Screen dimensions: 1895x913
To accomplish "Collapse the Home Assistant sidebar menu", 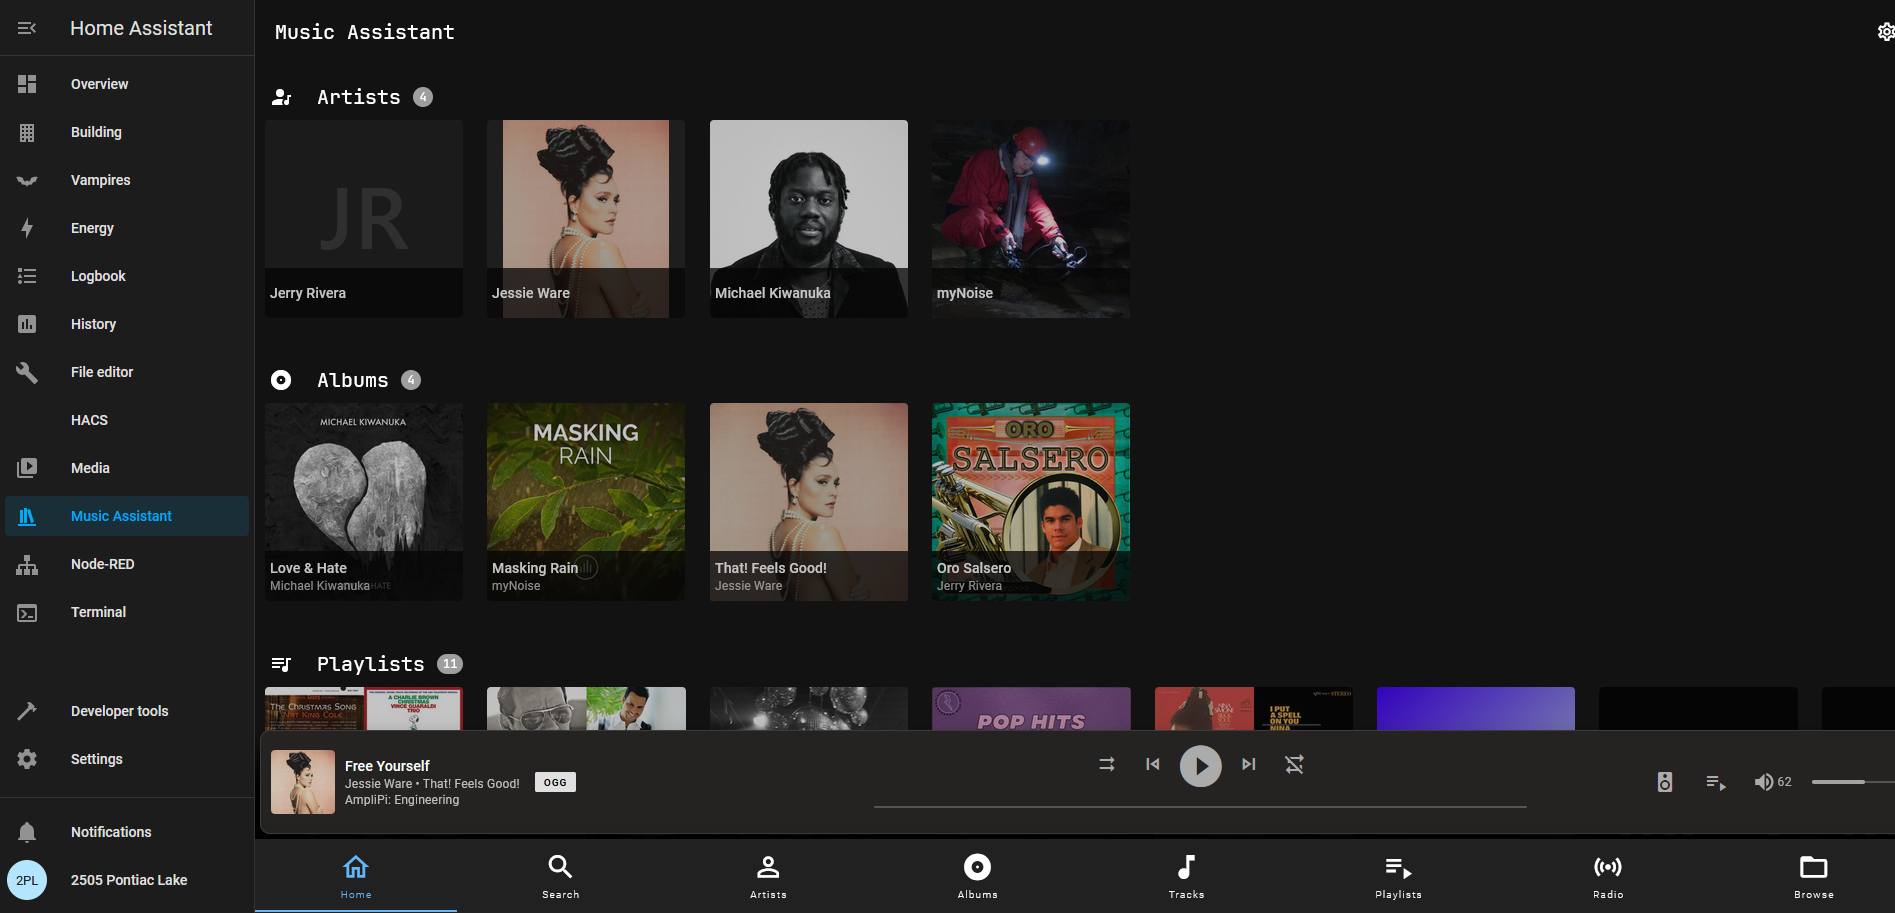I will point(27,28).
